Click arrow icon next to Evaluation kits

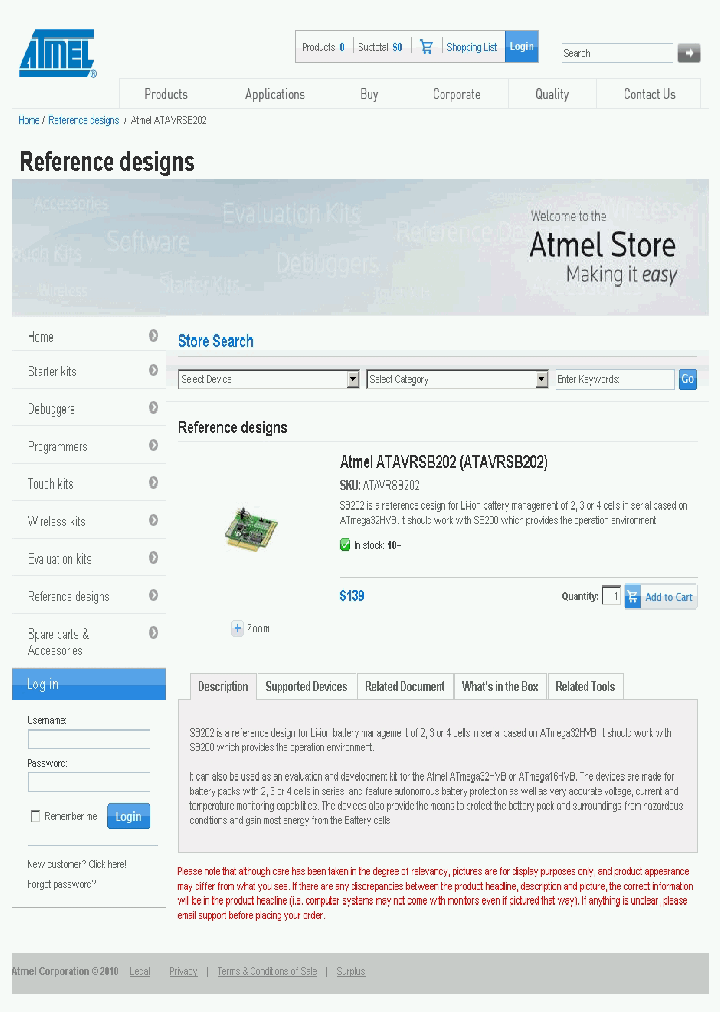point(154,558)
